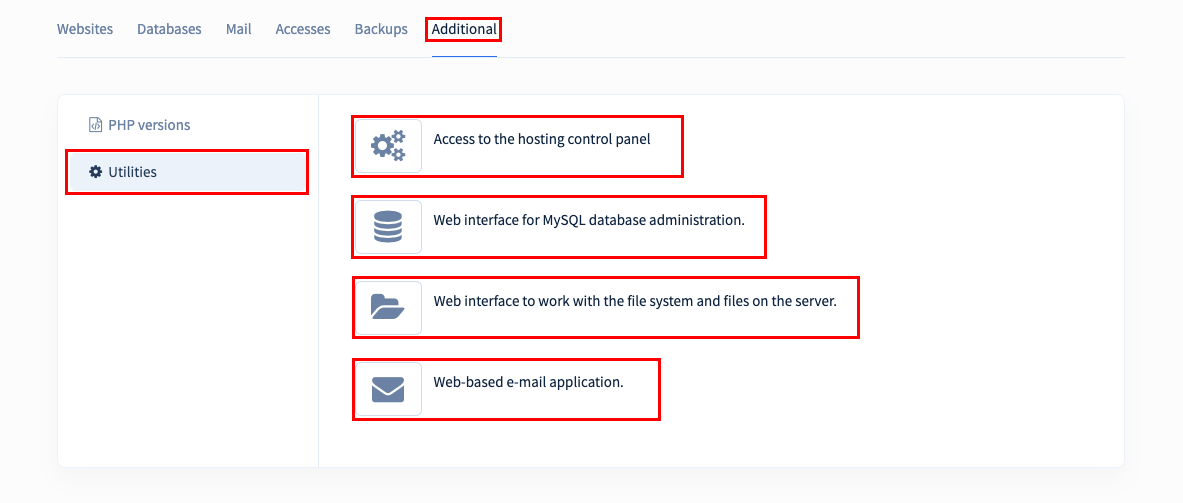This screenshot has width=1183, height=503.
Task: Click 'Access to the hosting control panel' text
Action: pos(542,139)
